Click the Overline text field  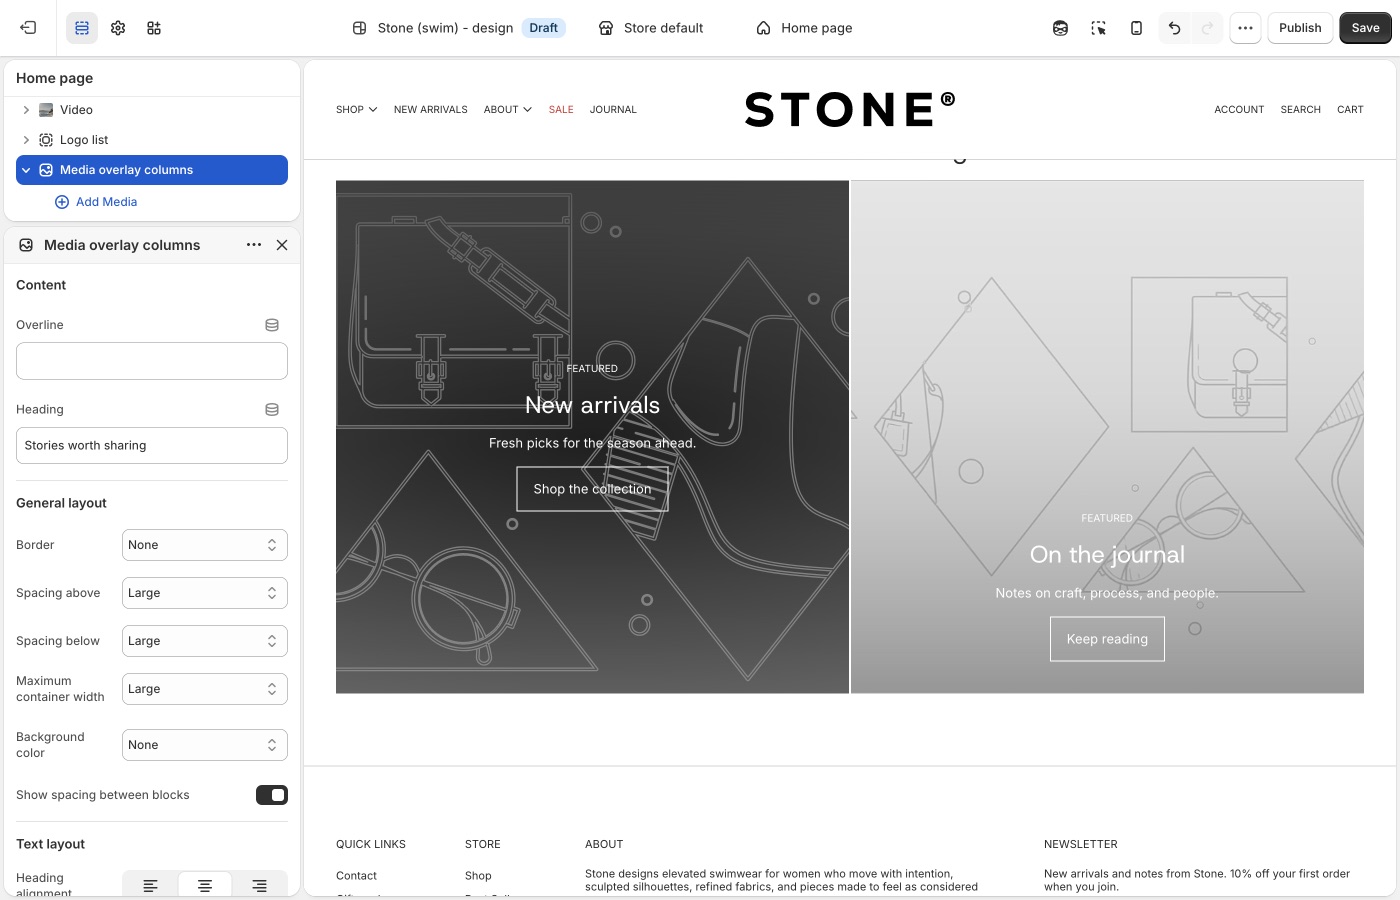pyautogui.click(x=152, y=361)
